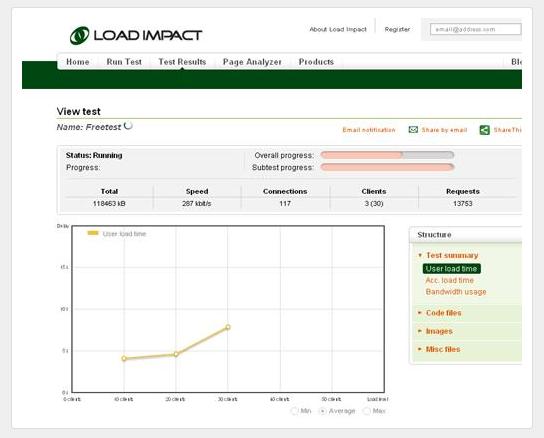Click the Name: Freetest label
Viewport: 544px width, 438px height.
pyautogui.click(x=89, y=127)
